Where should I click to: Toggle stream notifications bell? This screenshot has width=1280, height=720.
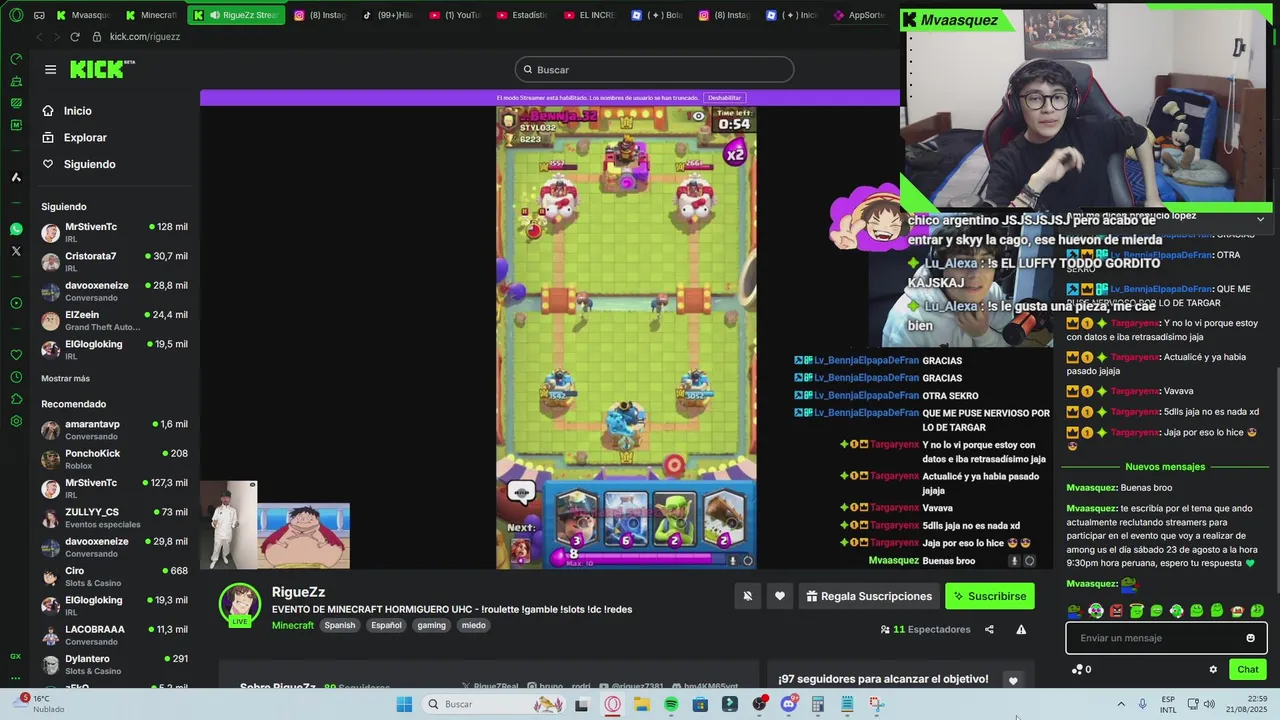pos(748,596)
